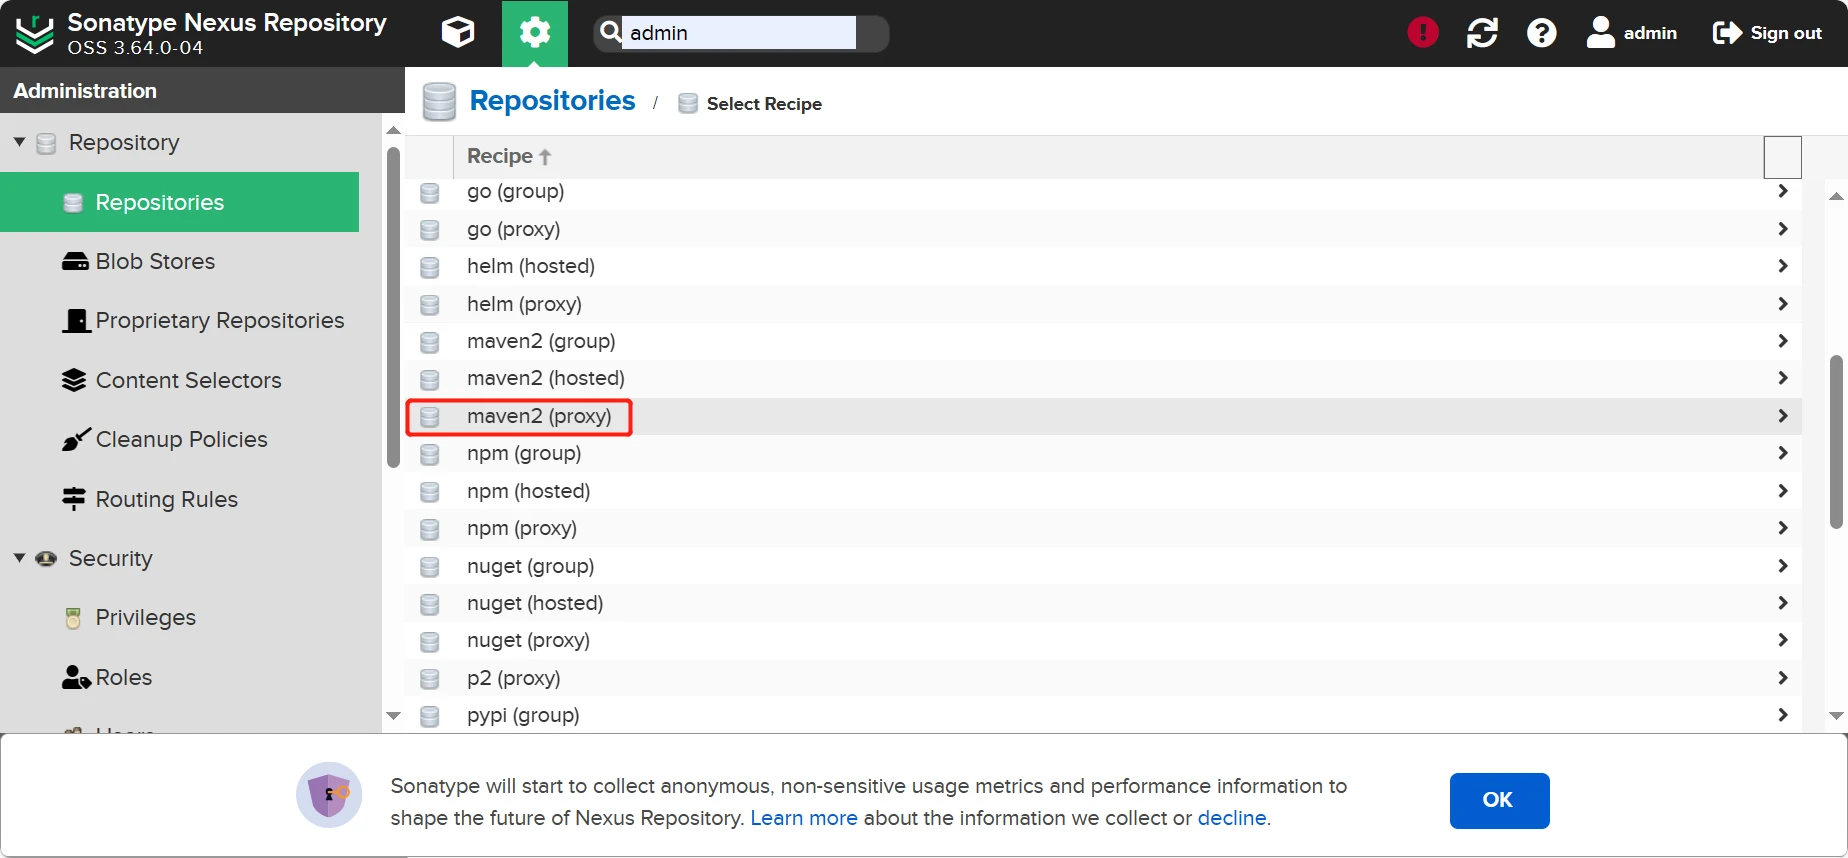Click the decline link in the banner
This screenshot has width=1848, height=858.
coord(1232,818)
